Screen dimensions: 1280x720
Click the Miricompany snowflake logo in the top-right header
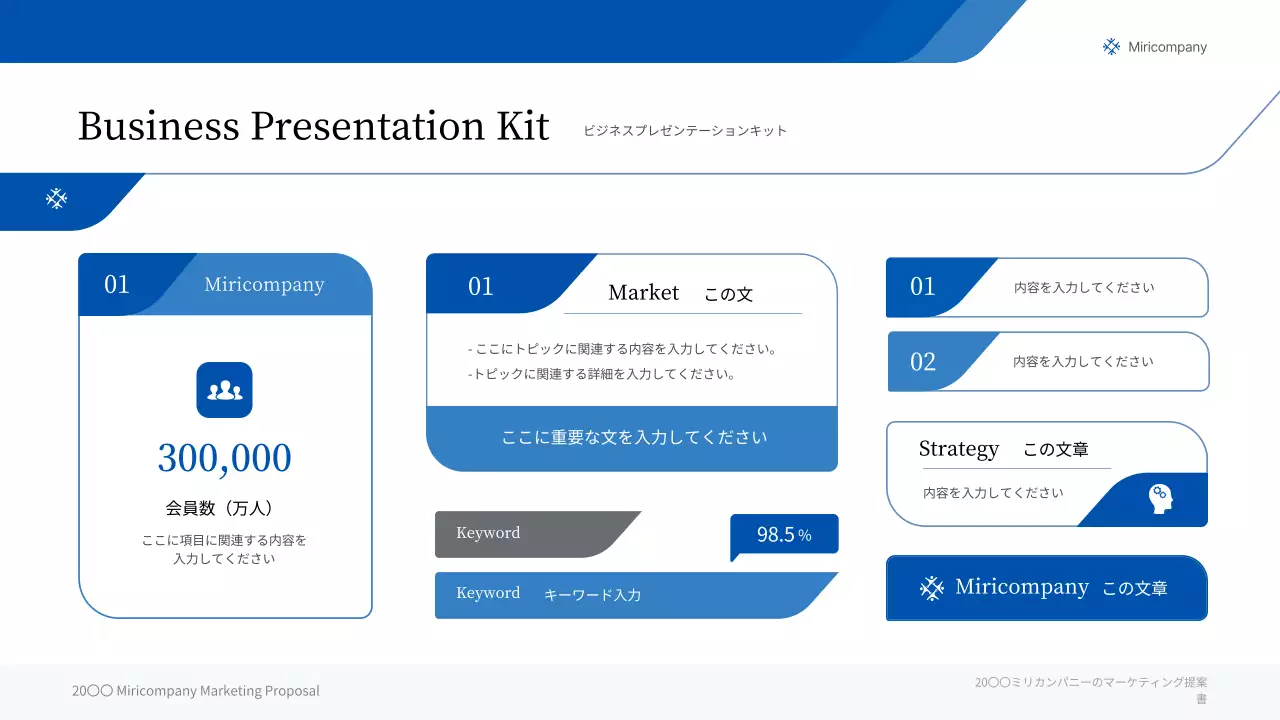[x=1111, y=47]
